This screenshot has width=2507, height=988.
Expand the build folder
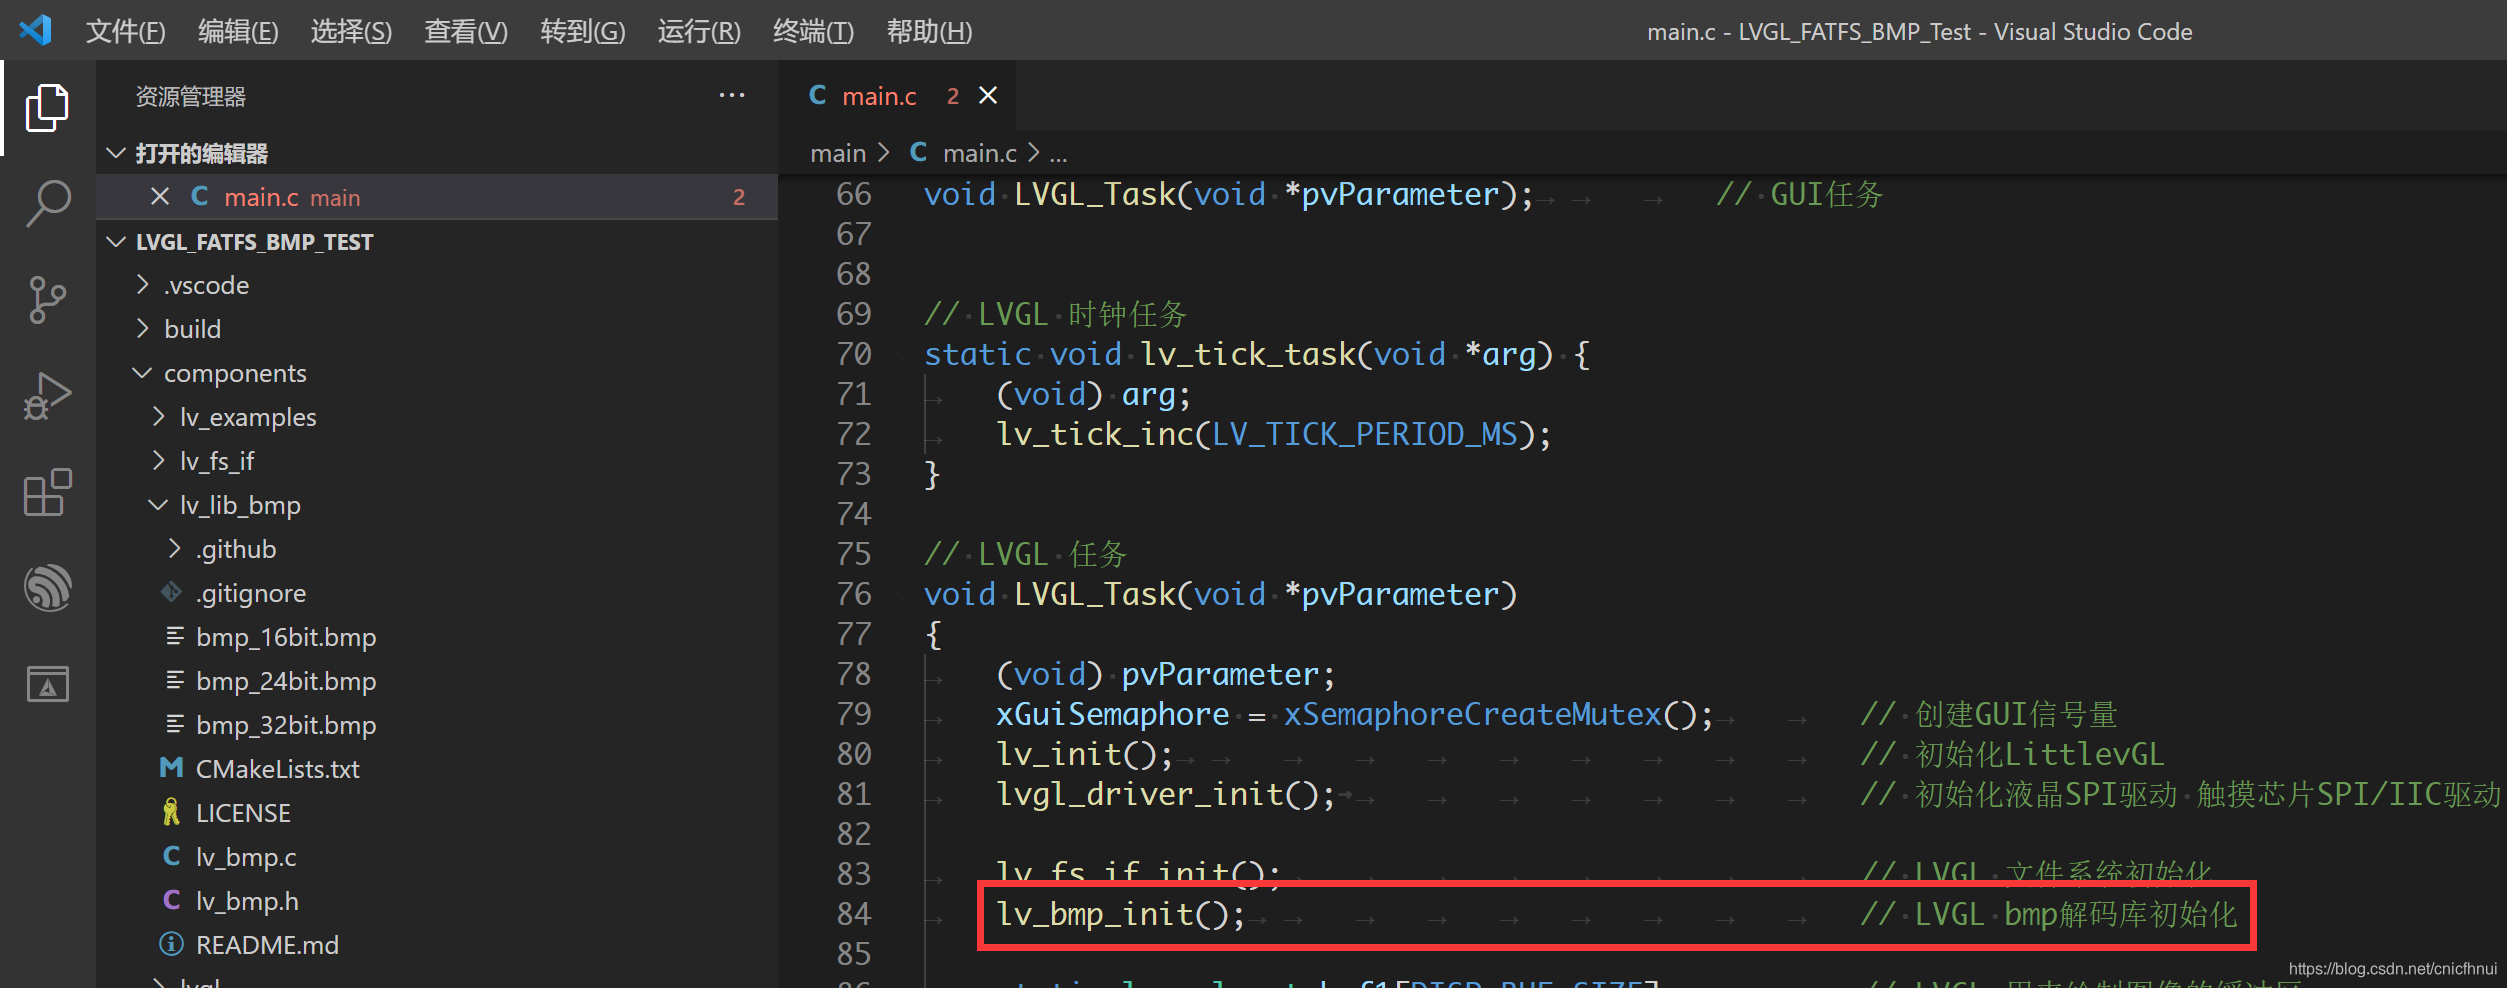[143, 329]
